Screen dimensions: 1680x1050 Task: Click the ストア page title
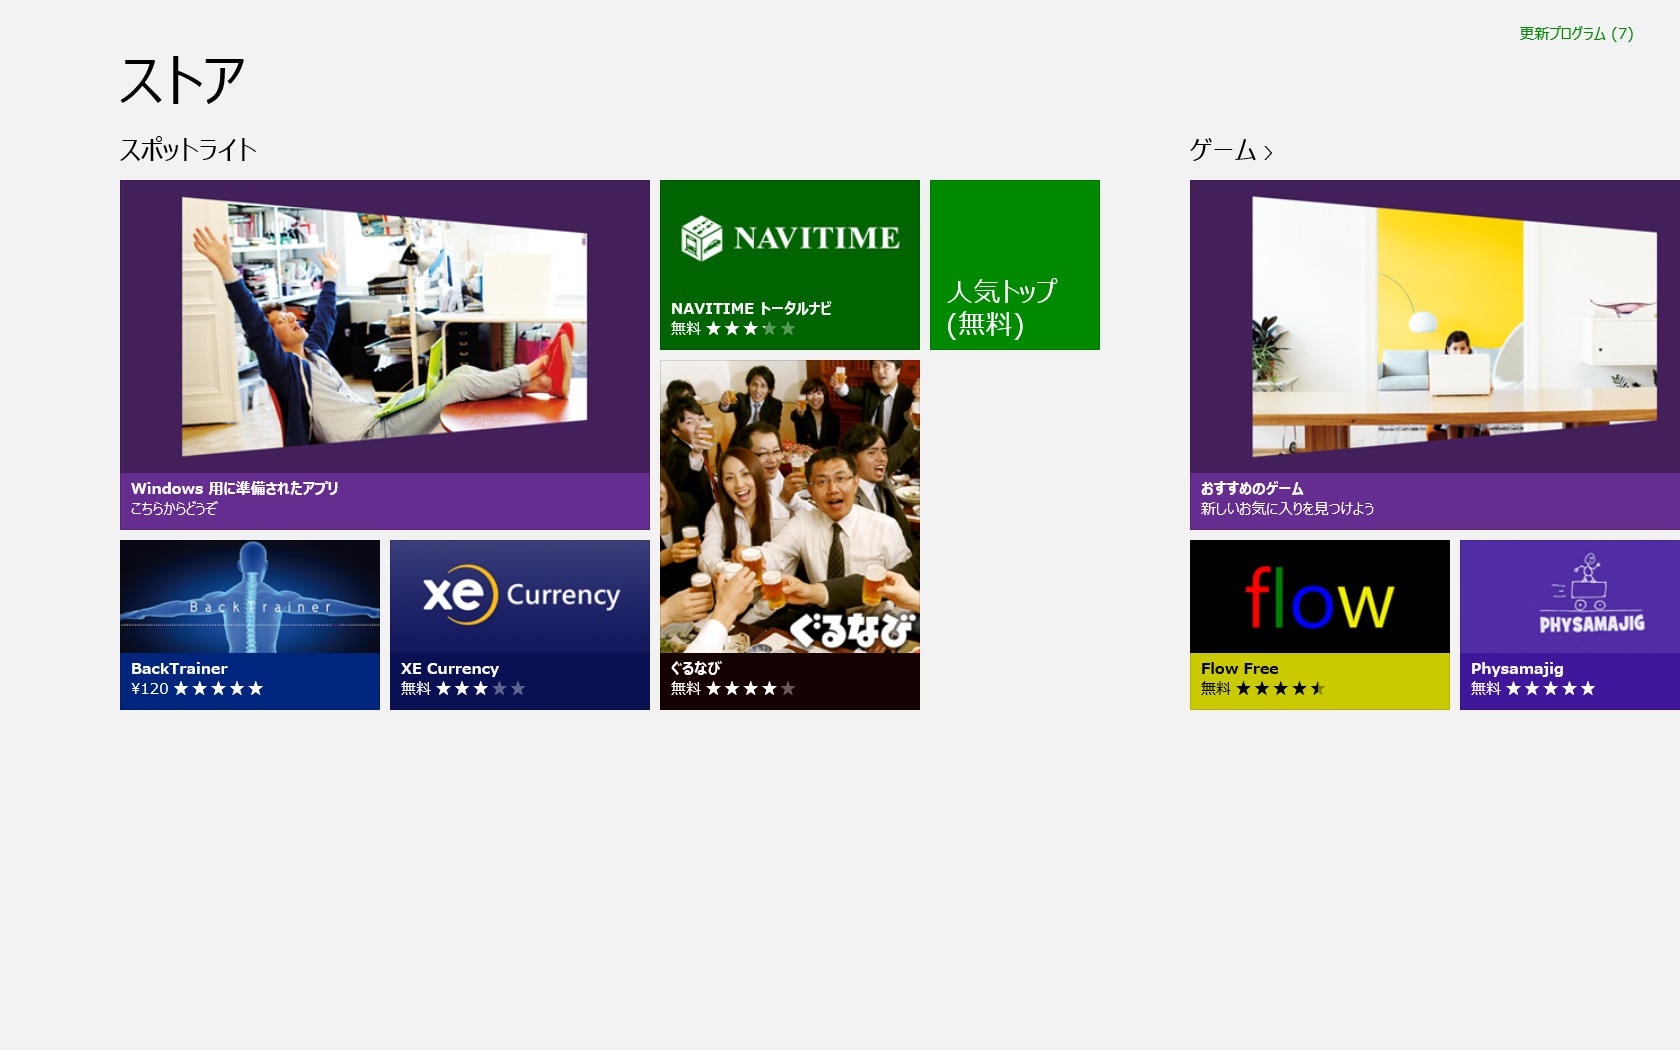click(182, 80)
